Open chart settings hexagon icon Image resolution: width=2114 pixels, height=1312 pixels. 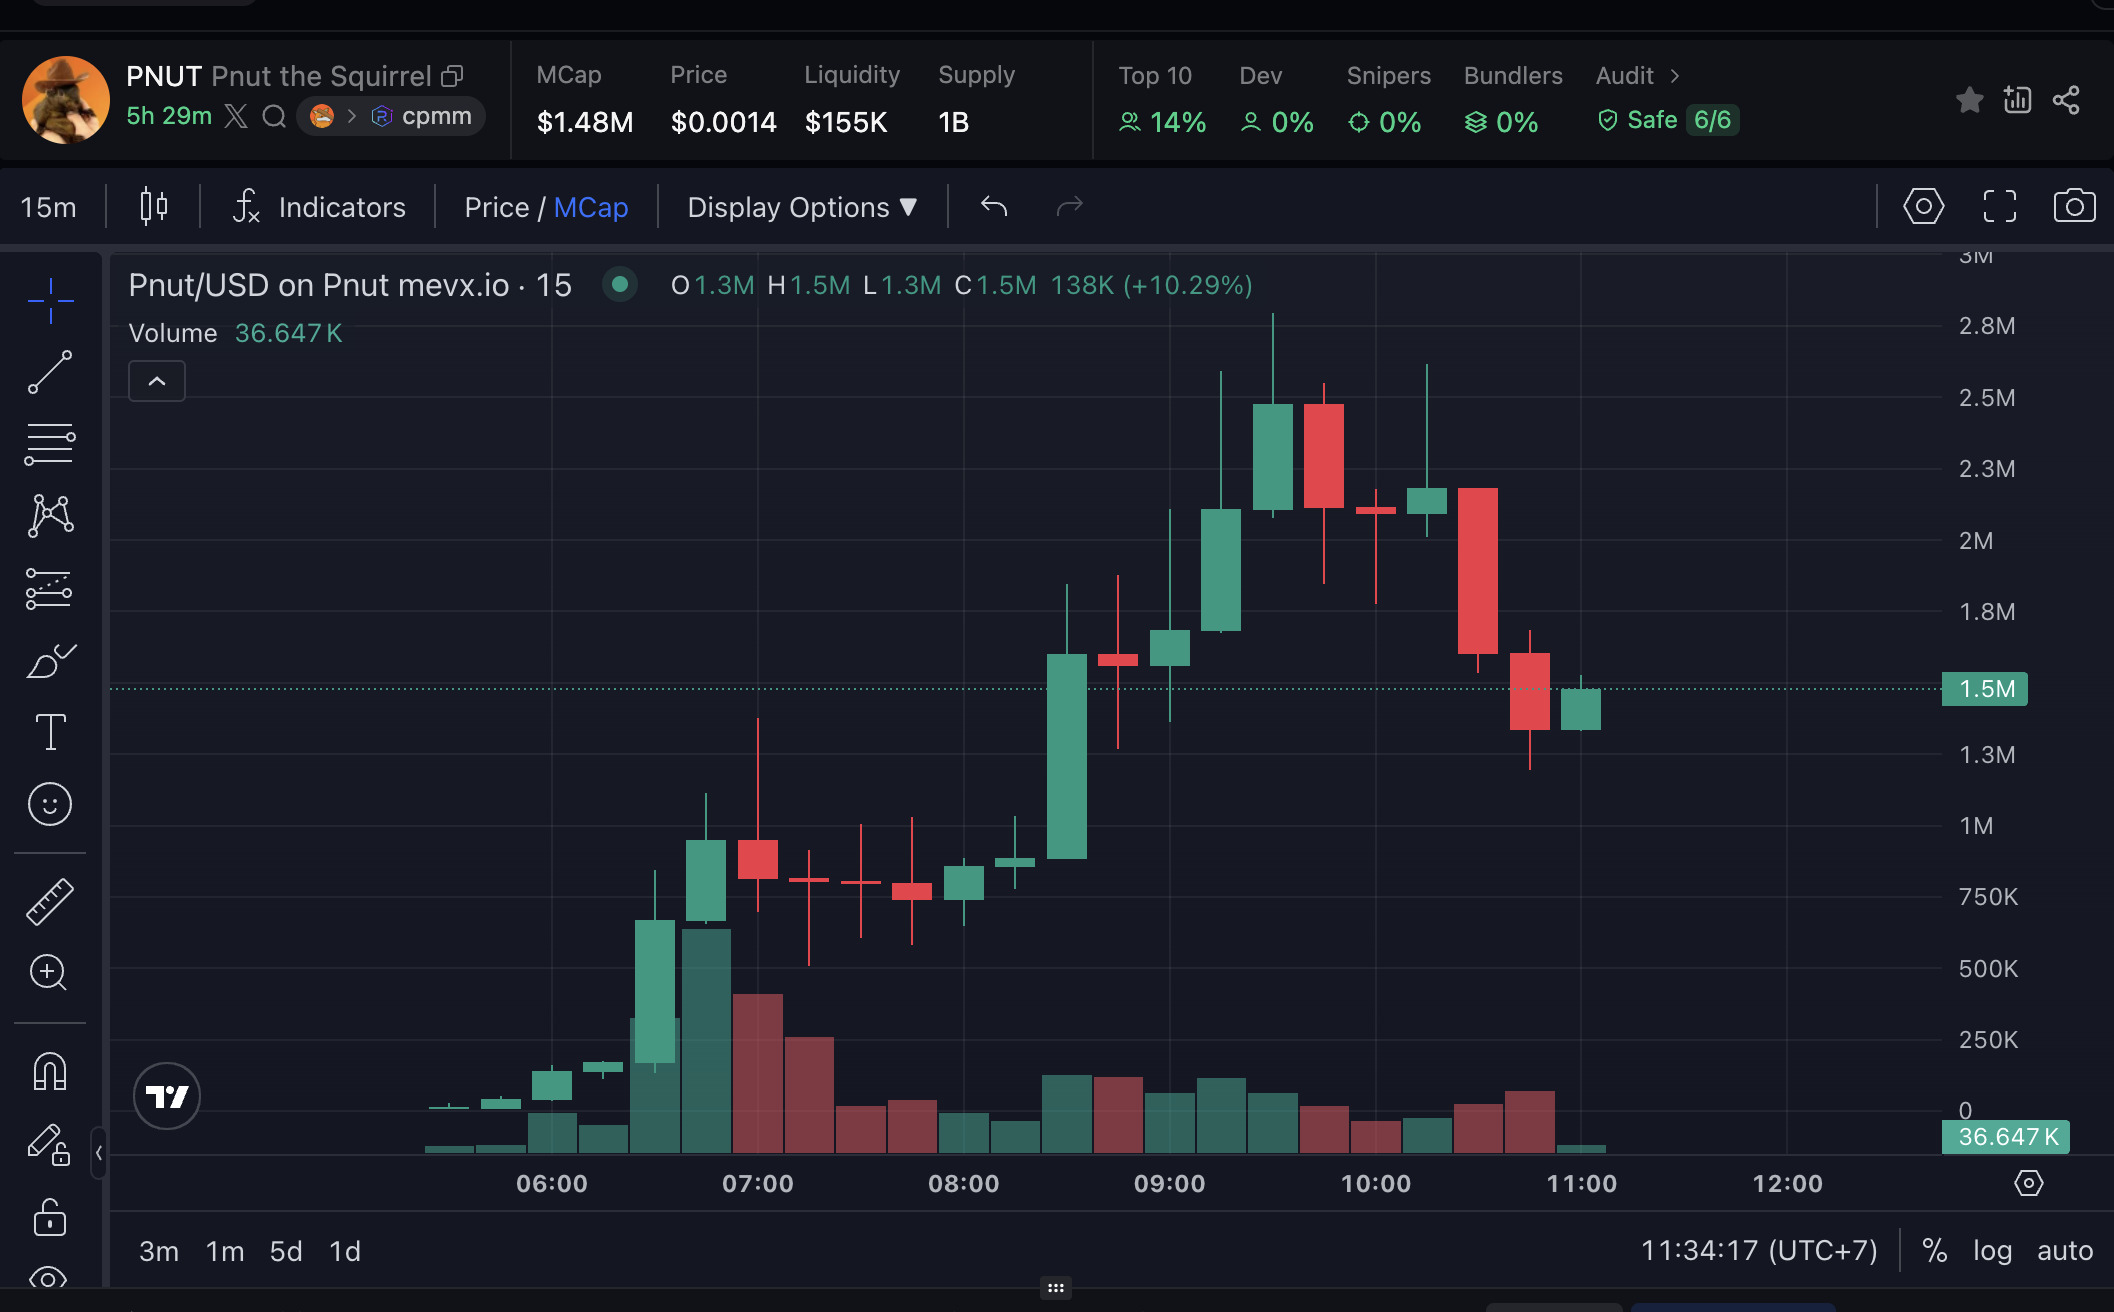1923,206
